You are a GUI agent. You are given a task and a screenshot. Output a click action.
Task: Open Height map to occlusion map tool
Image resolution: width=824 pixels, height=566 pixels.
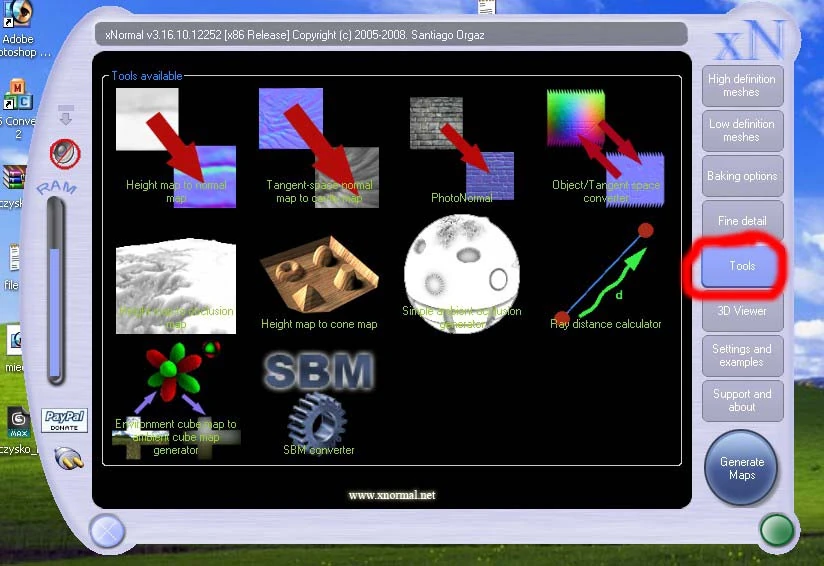176,286
